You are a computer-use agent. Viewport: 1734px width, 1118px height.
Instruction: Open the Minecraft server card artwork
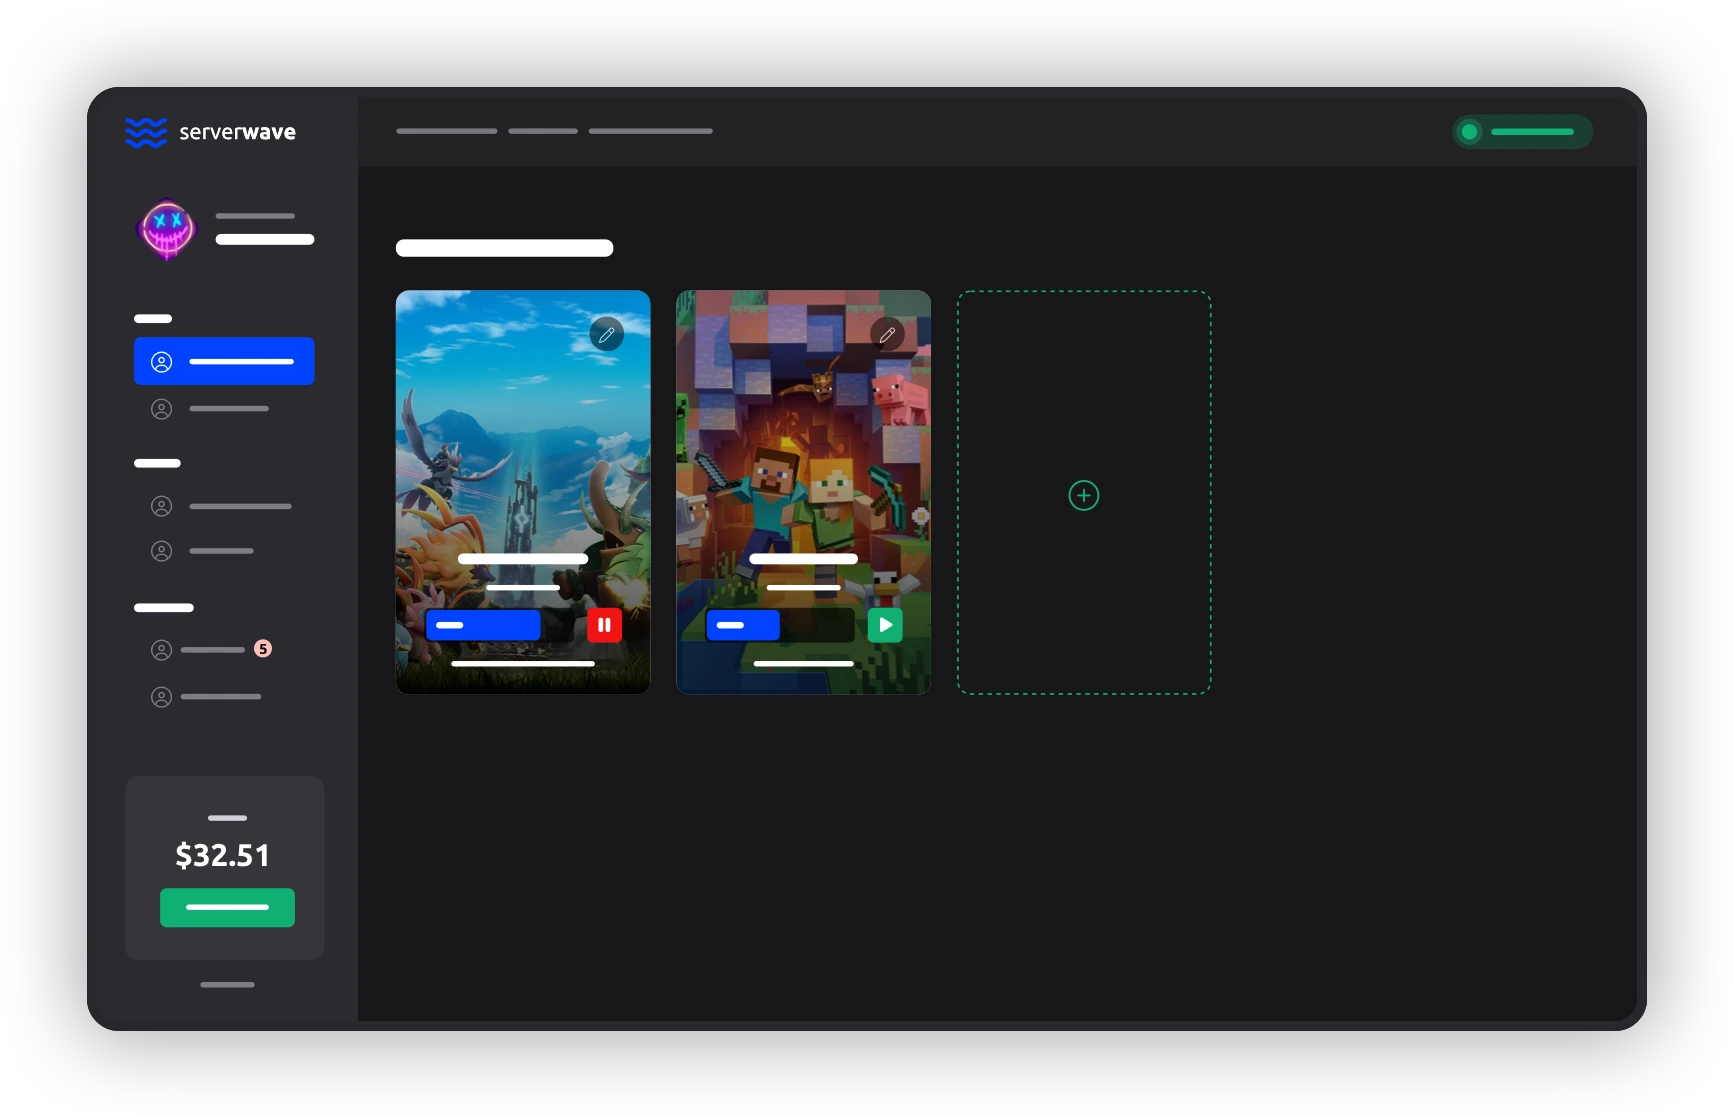803,450
